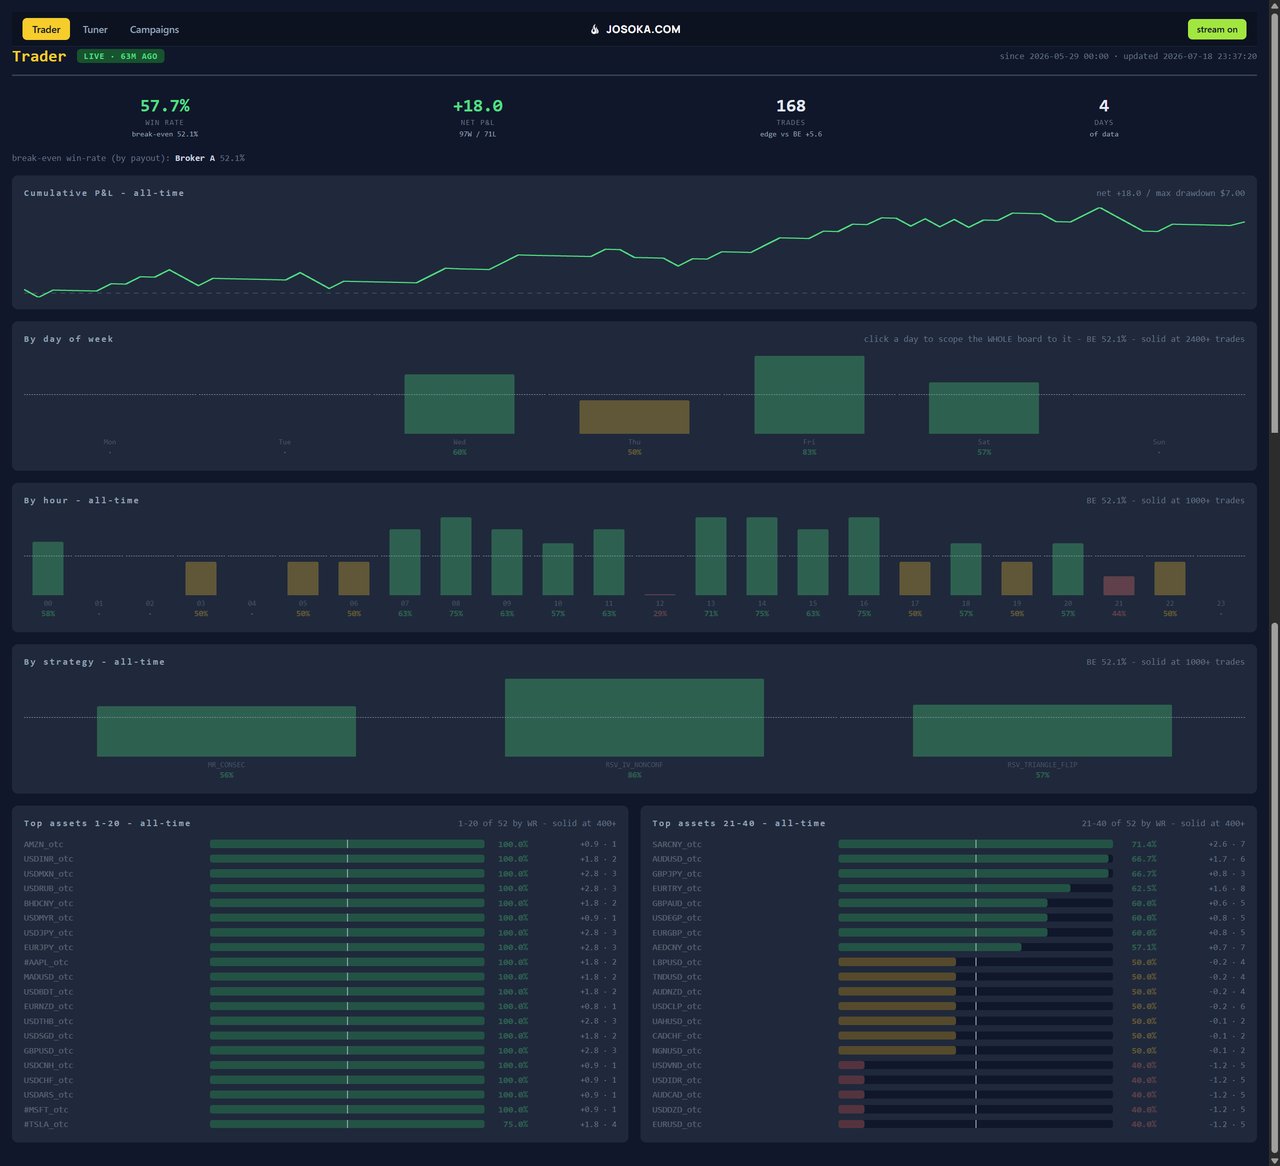Click the JOSOKA.COM flame logo icon
The width and height of the screenshot is (1280, 1166).
point(595,29)
